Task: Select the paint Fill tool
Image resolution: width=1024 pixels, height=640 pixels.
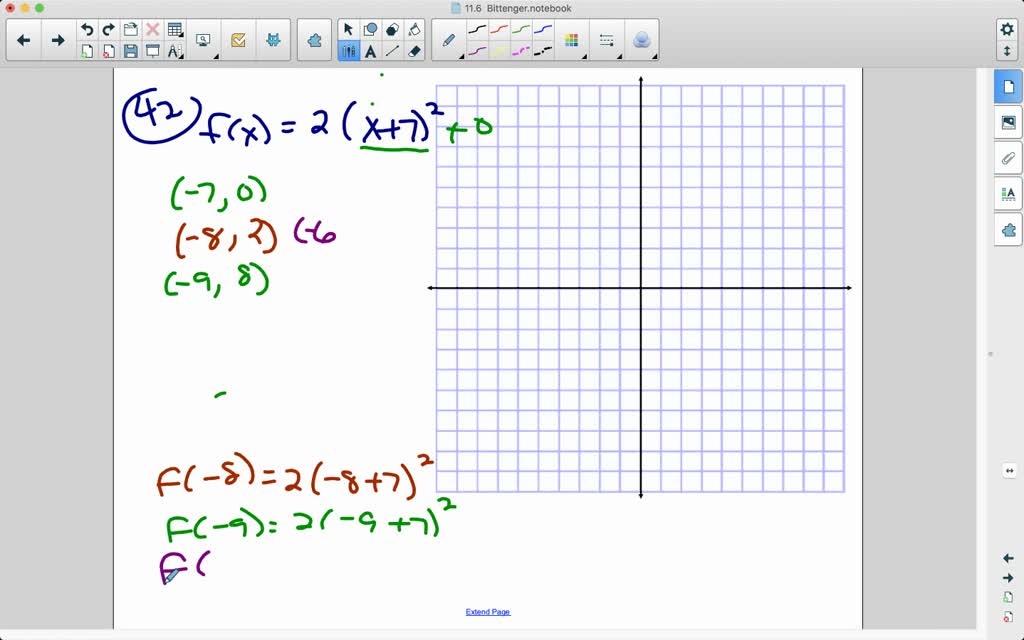Action: pos(415,29)
